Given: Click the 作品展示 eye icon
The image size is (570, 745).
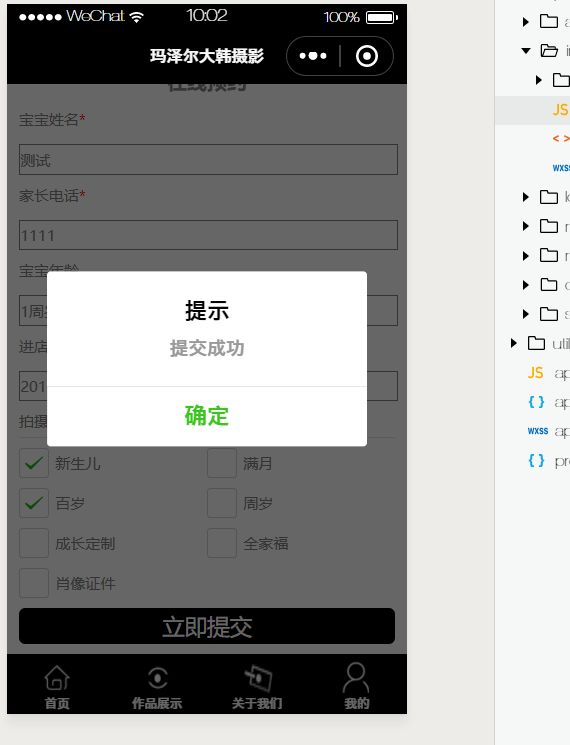Looking at the screenshot, I should 157,678.
